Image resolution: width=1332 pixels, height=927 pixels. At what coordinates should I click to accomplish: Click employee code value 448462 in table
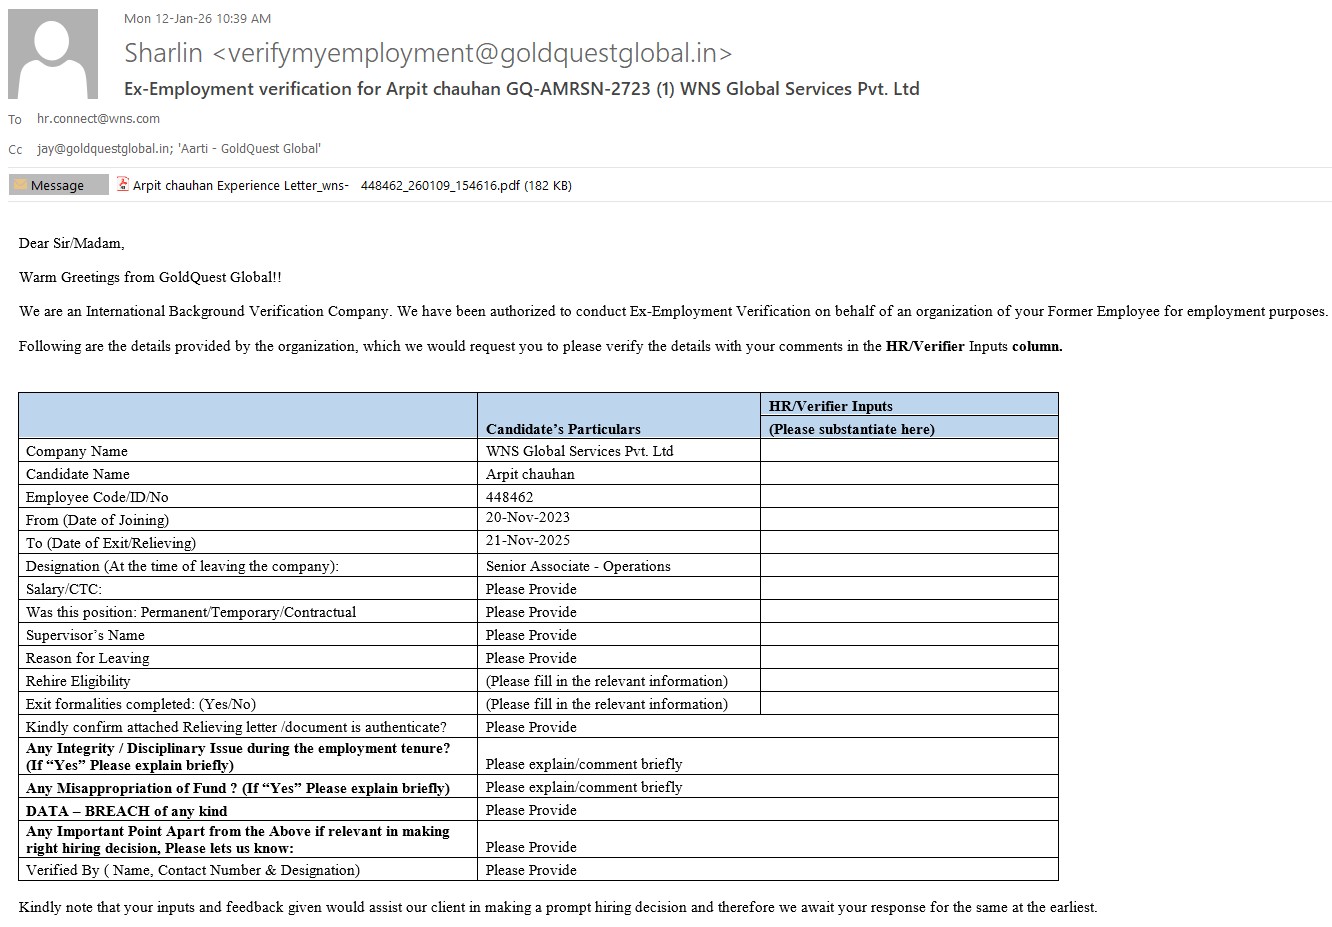509,497
